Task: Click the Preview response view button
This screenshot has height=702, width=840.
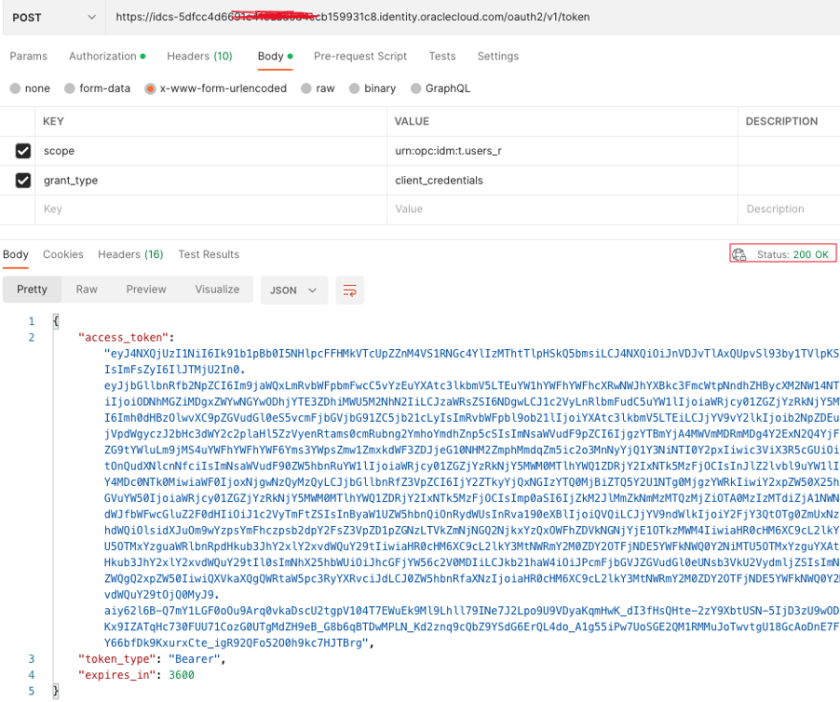Action: click(146, 289)
